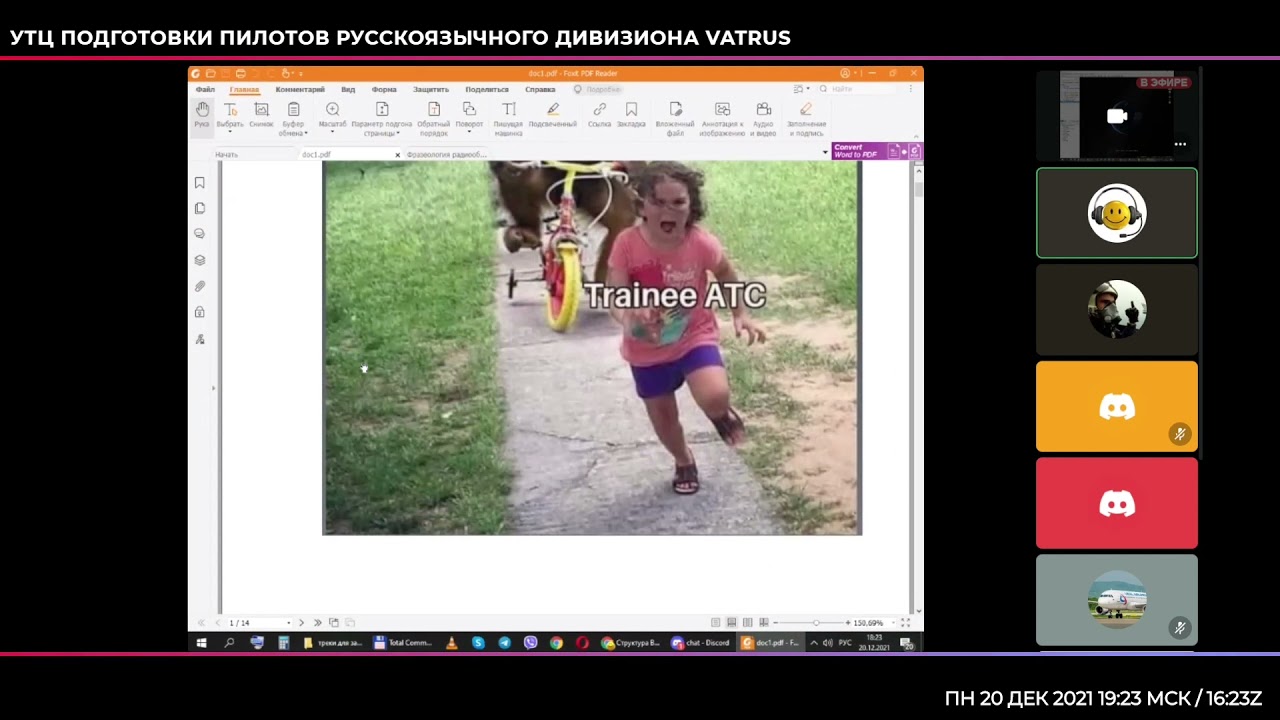Viewport: 1280px width, 720px height.
Task: Click the Подробнее tell-me field
Action: (x=598, y=89)
